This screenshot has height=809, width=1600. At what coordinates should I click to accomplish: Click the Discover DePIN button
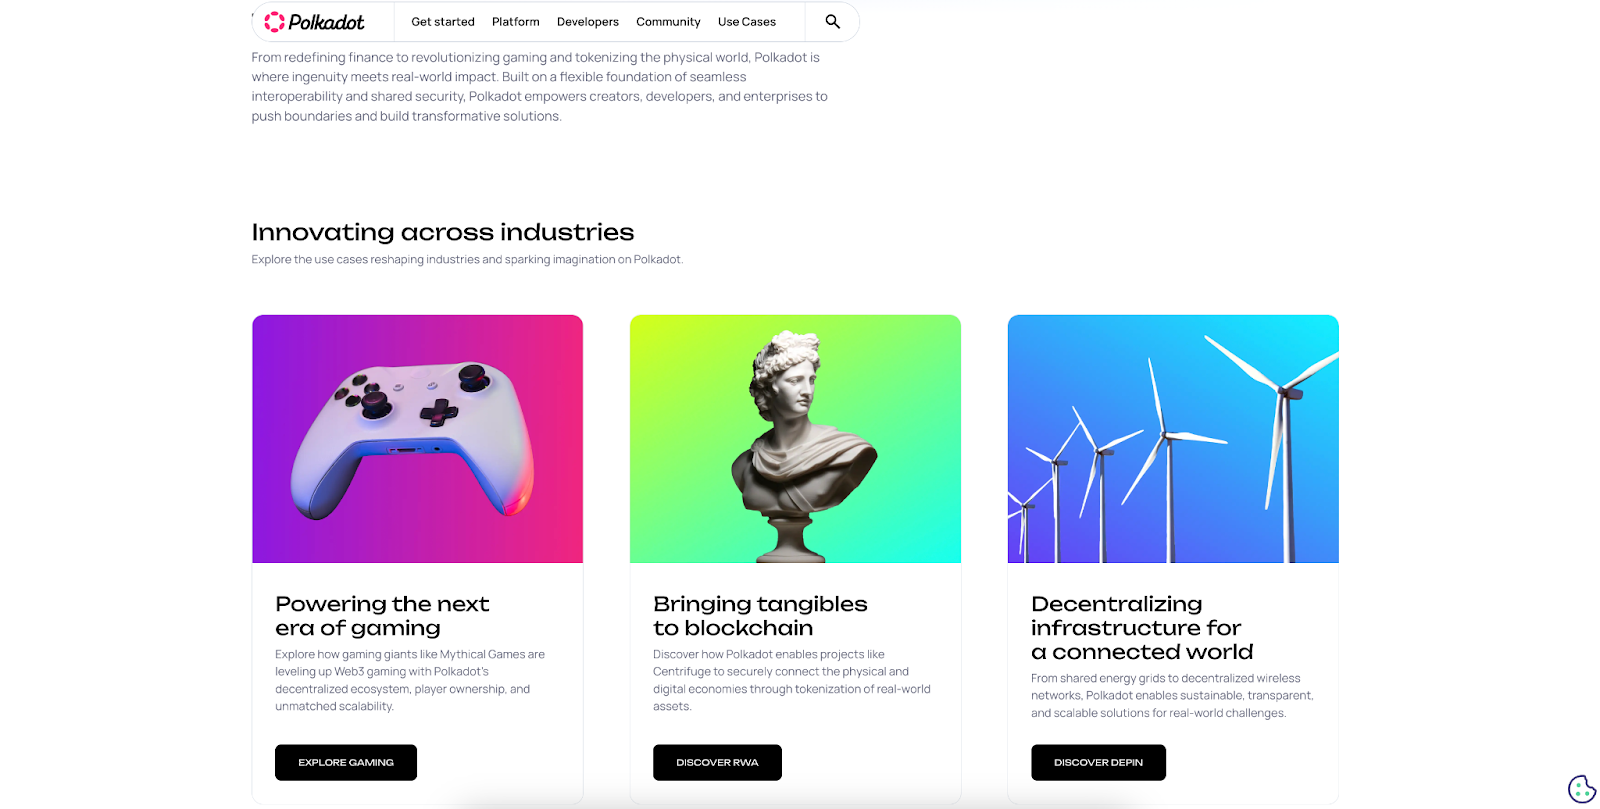[x=1098, y=762]
